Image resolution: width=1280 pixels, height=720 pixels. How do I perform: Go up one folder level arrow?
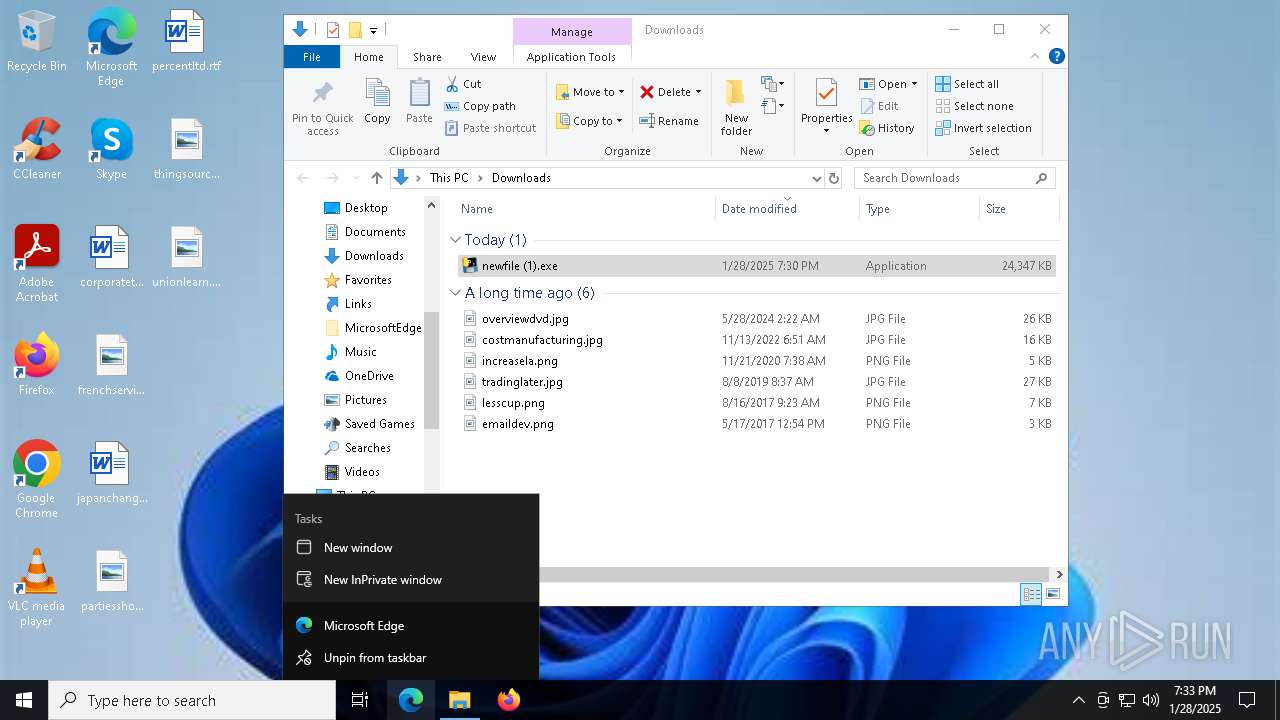click(377, 178)
